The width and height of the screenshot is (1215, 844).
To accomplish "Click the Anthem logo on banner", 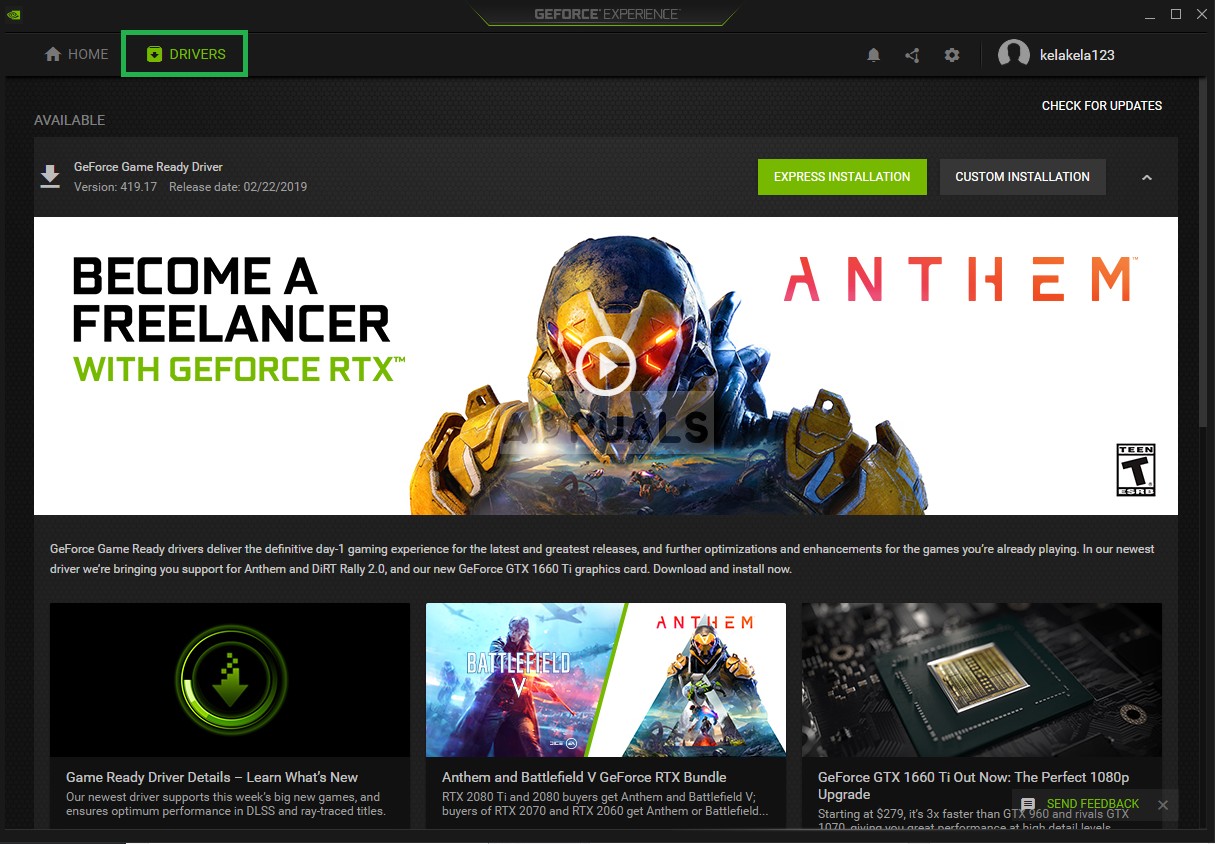I will [x=958, y=279].
